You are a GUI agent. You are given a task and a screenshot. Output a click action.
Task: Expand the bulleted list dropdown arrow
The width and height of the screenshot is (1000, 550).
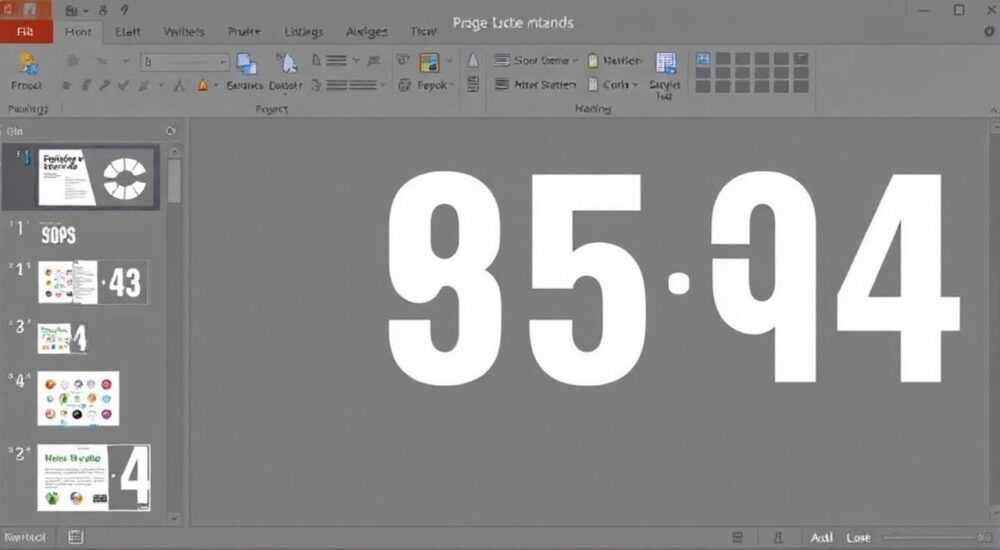point(356,61)
